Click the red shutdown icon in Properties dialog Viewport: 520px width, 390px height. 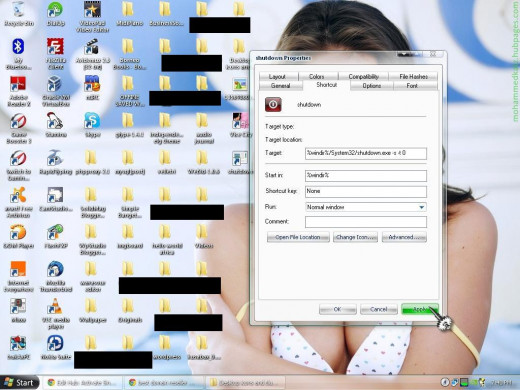[x=273, y=104]
